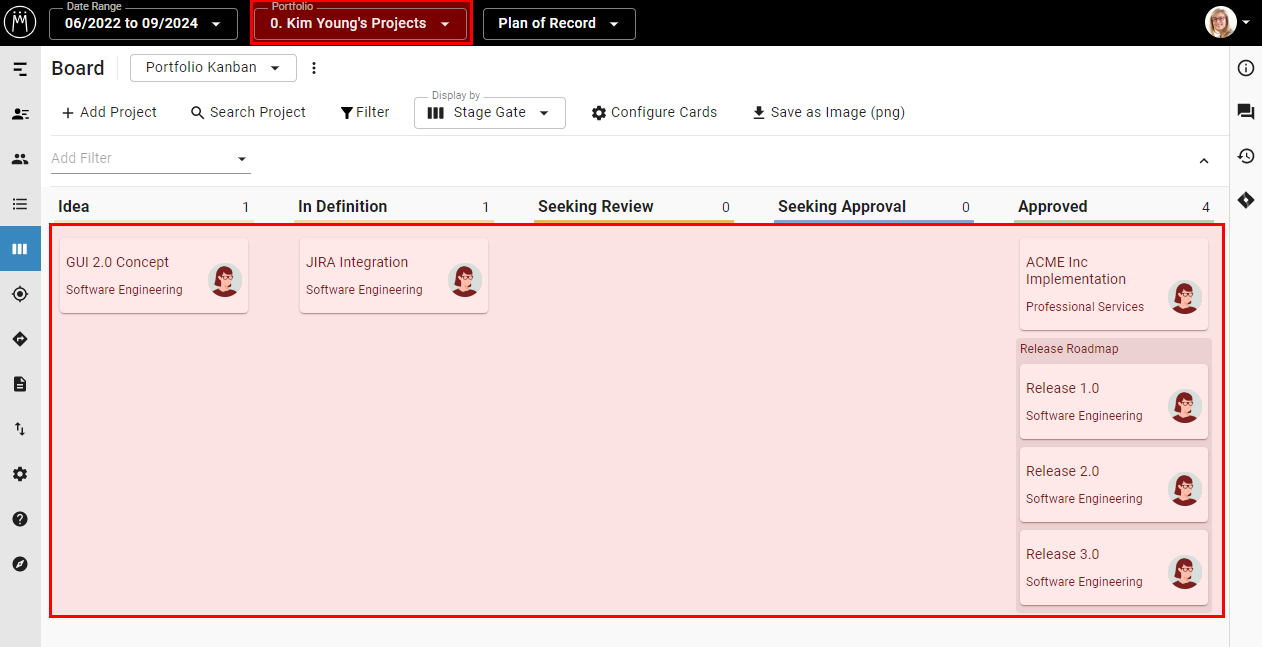Open the comments chat icon on right

pos(1246,112)
